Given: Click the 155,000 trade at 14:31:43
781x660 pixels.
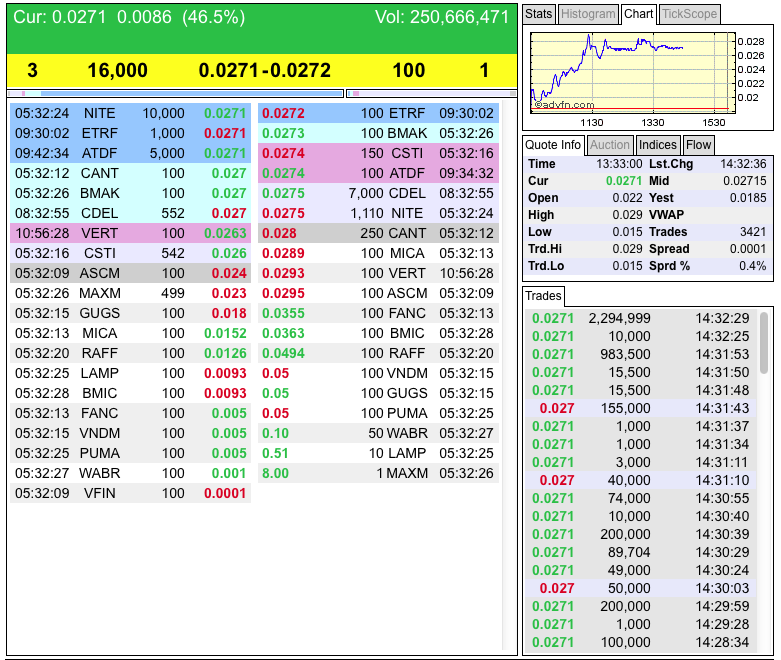Looking at the screenshot, I should 641,408.
